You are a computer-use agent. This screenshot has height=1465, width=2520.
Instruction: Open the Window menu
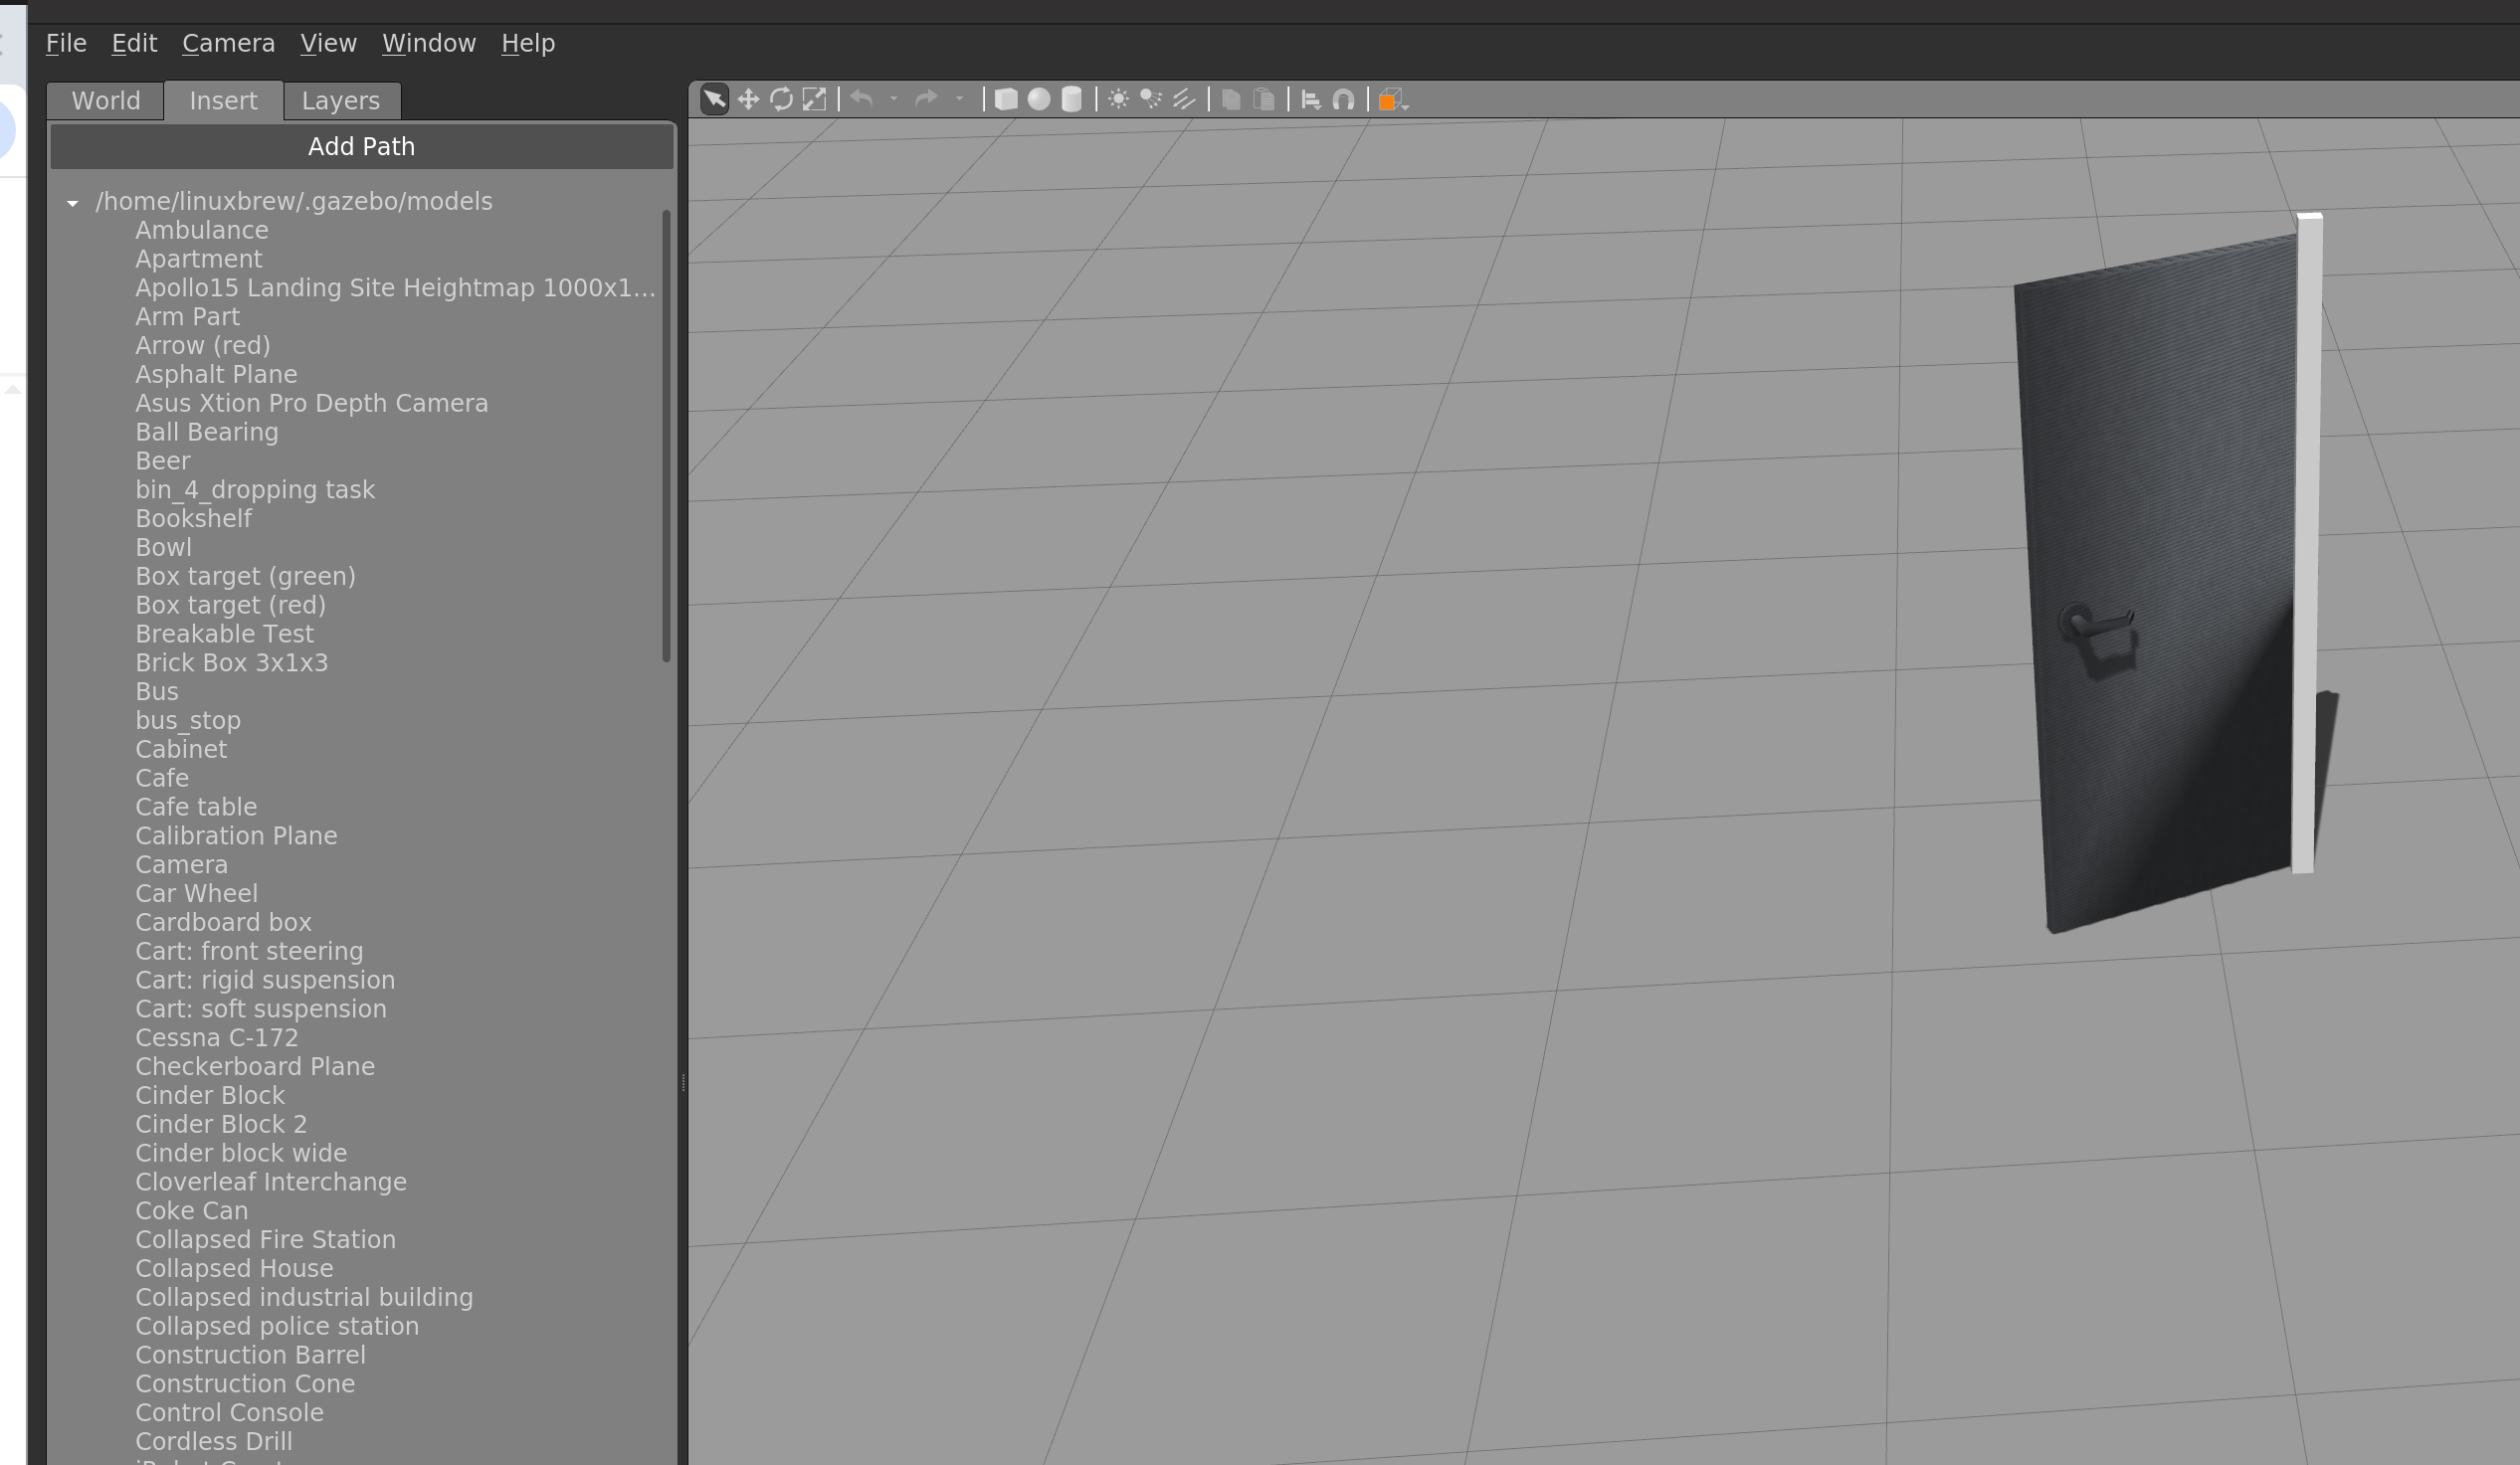(x=429, y=43)
